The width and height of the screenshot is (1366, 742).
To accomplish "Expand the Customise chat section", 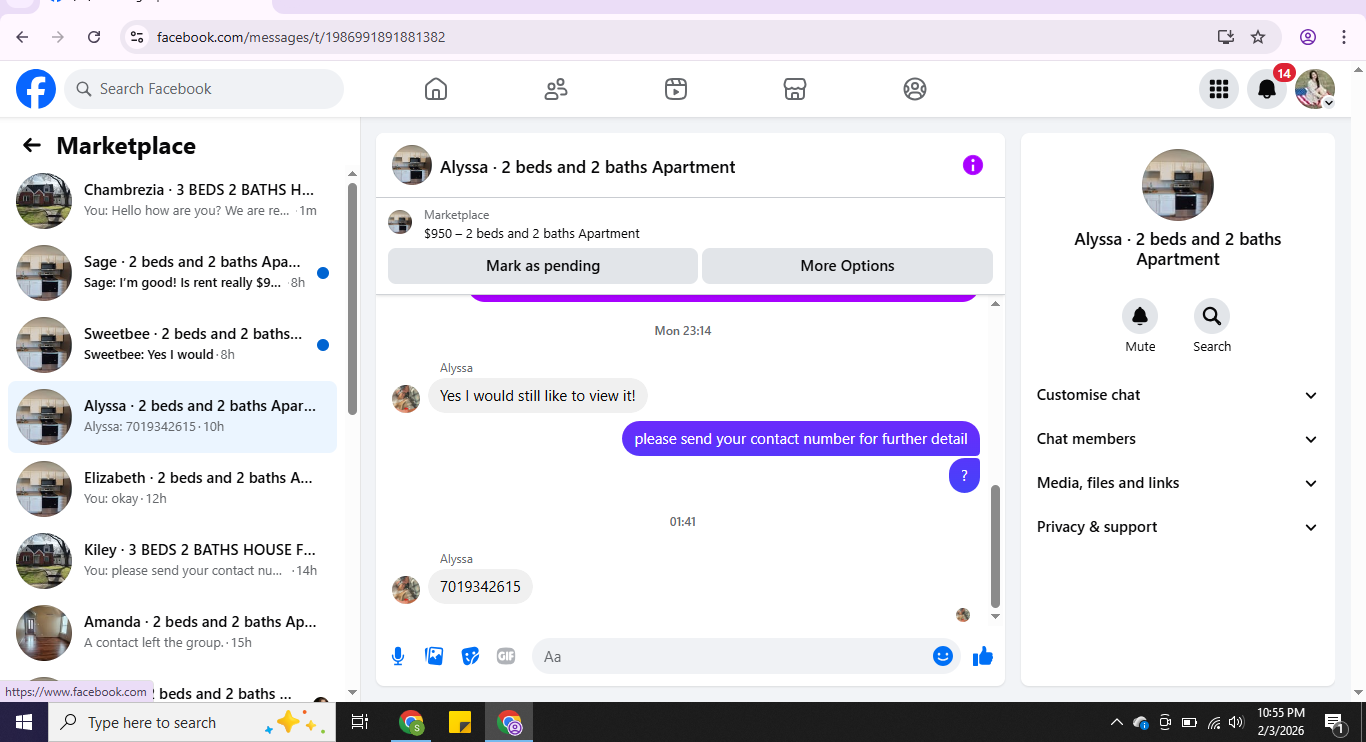I will click(1178, 395).
